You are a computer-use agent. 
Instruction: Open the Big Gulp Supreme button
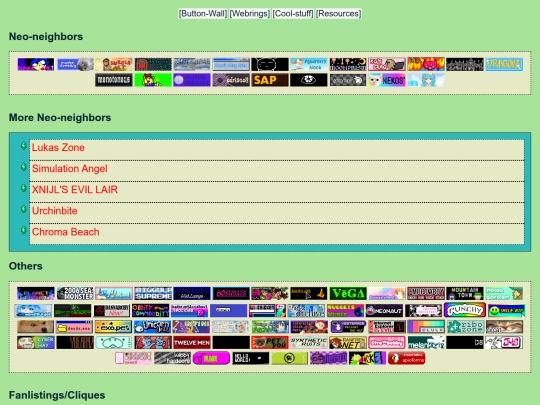pyautogui.click(x=153, y=293)
